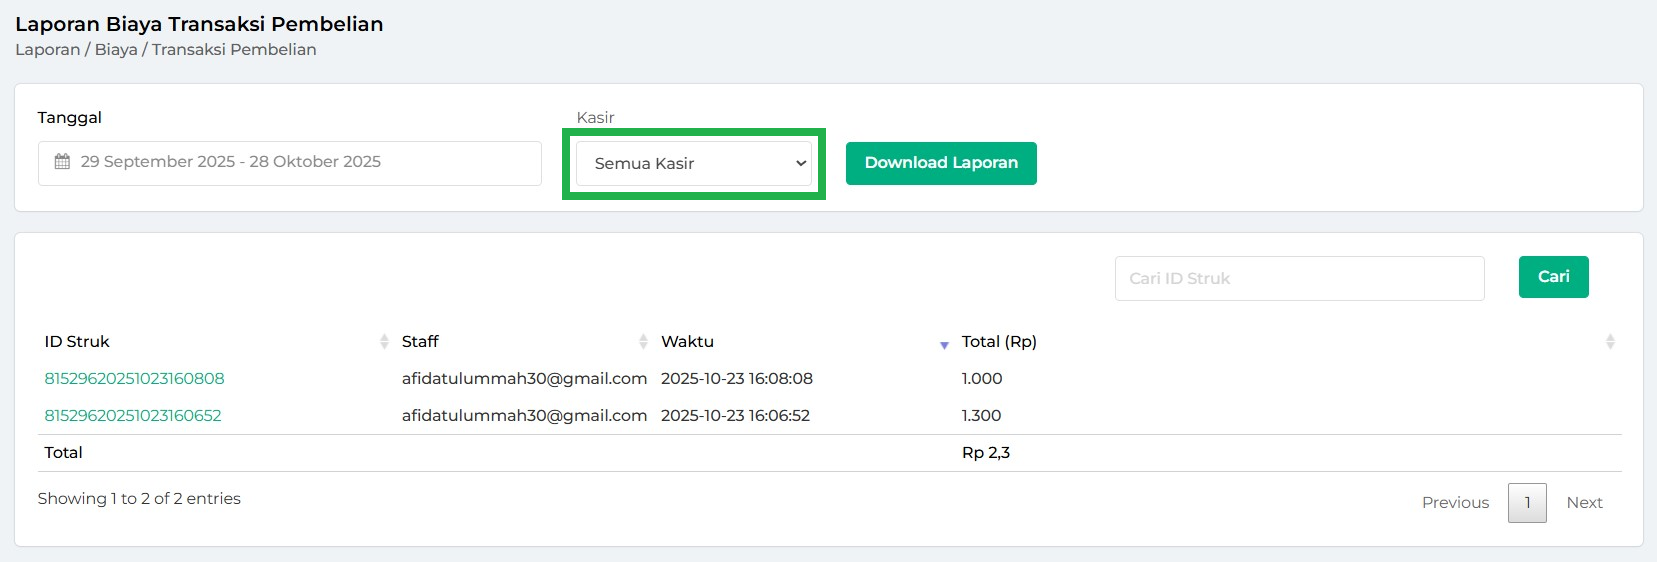
Task: Go to the Next page
Action: pyautogui.click(x=1584, y=503)
